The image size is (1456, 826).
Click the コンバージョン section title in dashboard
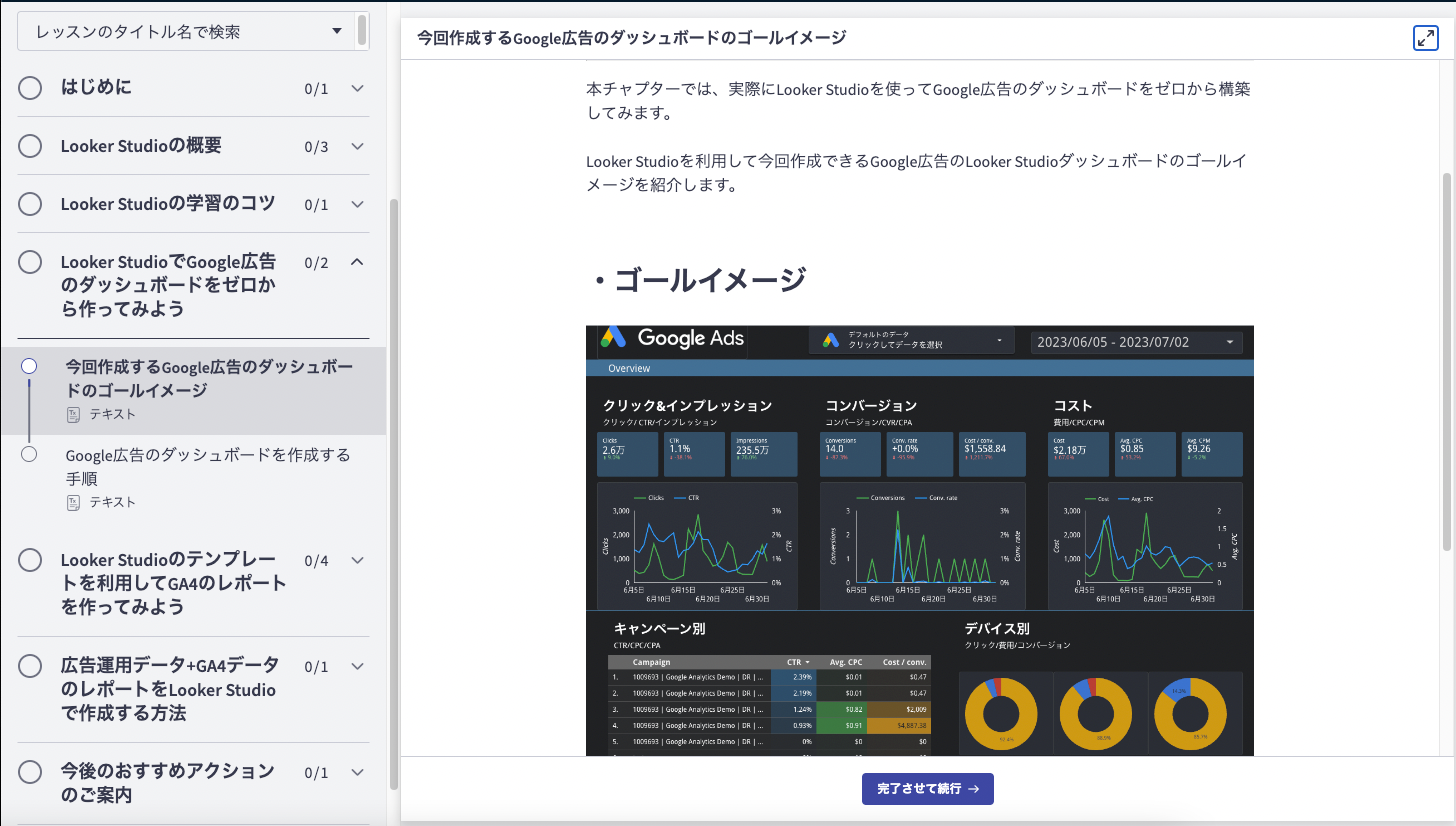[871, 406]
